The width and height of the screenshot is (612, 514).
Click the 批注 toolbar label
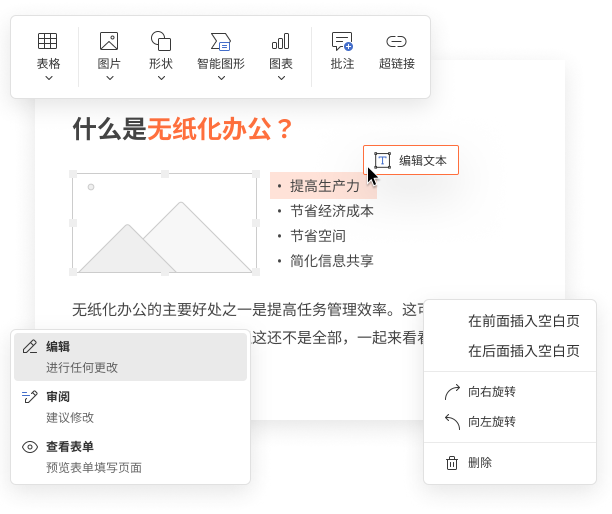point(342,63)
